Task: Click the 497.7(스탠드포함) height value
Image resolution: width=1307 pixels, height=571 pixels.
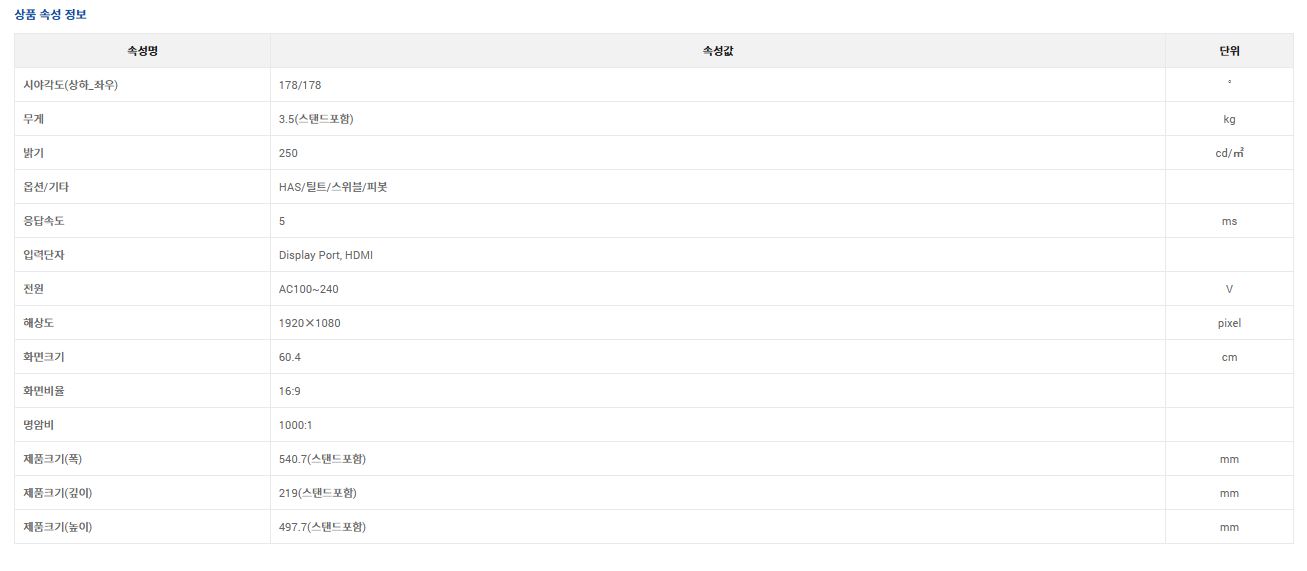Action: 322,527
